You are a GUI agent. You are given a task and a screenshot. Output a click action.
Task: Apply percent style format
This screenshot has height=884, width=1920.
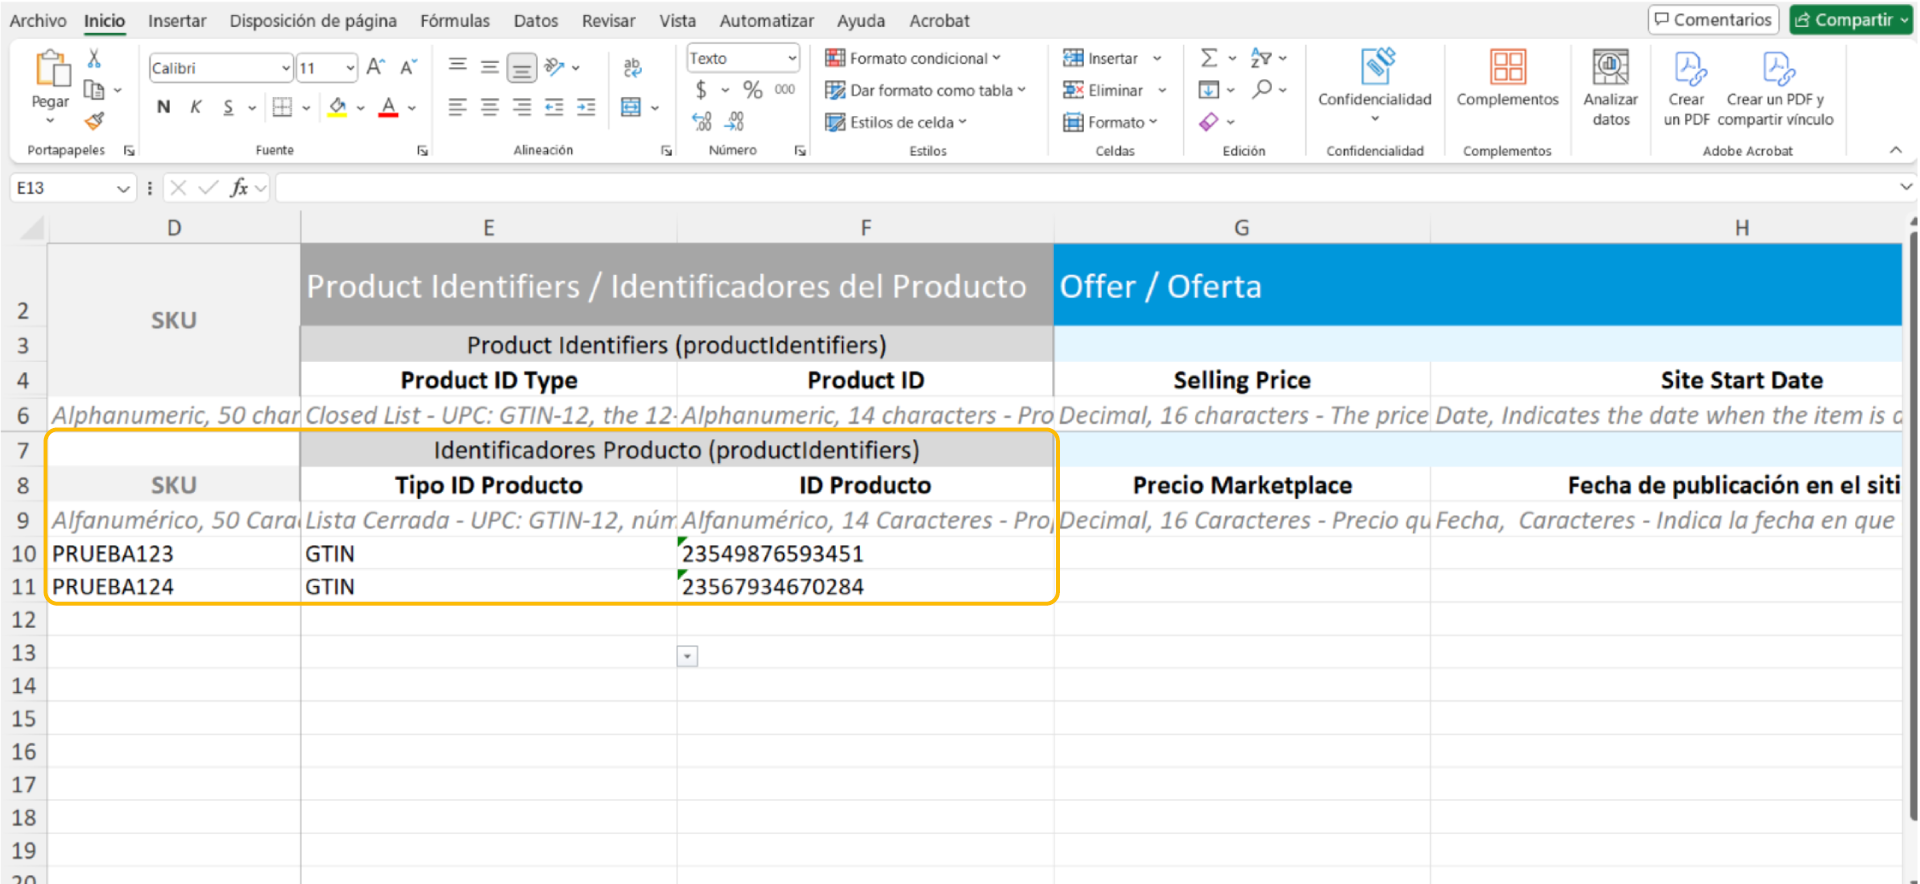coord(753,90)
